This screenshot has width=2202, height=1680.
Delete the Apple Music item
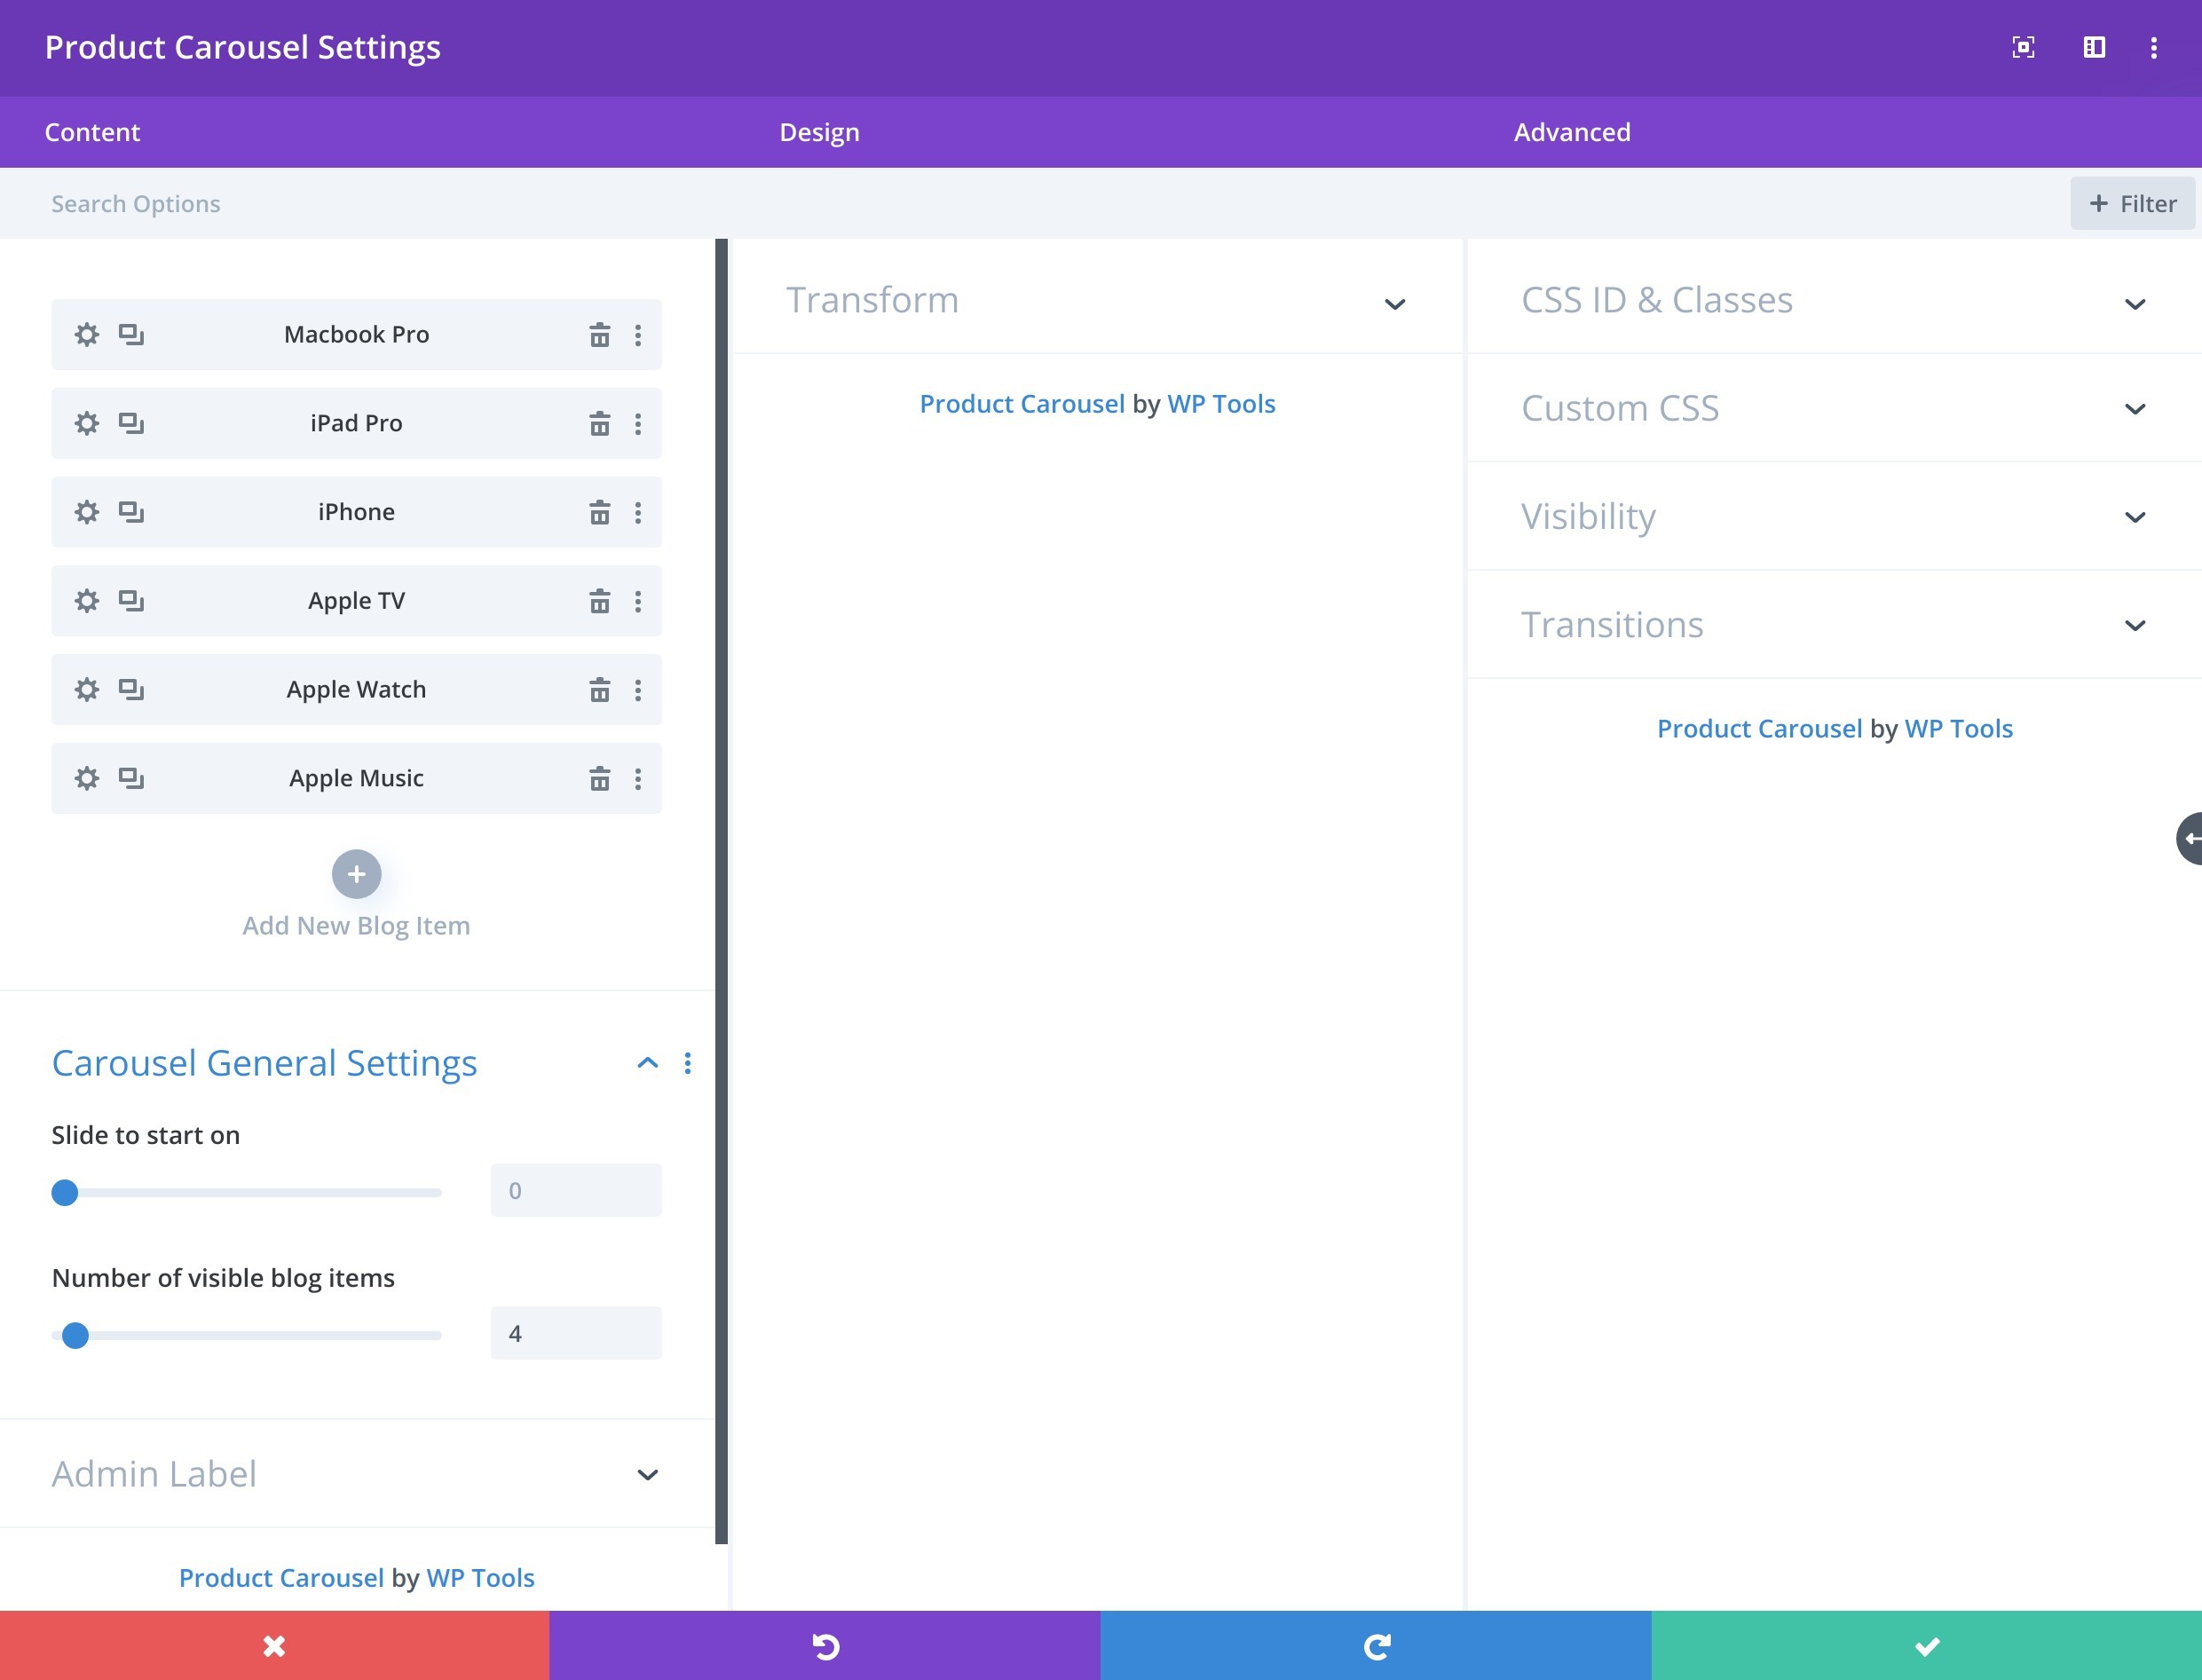599,779
